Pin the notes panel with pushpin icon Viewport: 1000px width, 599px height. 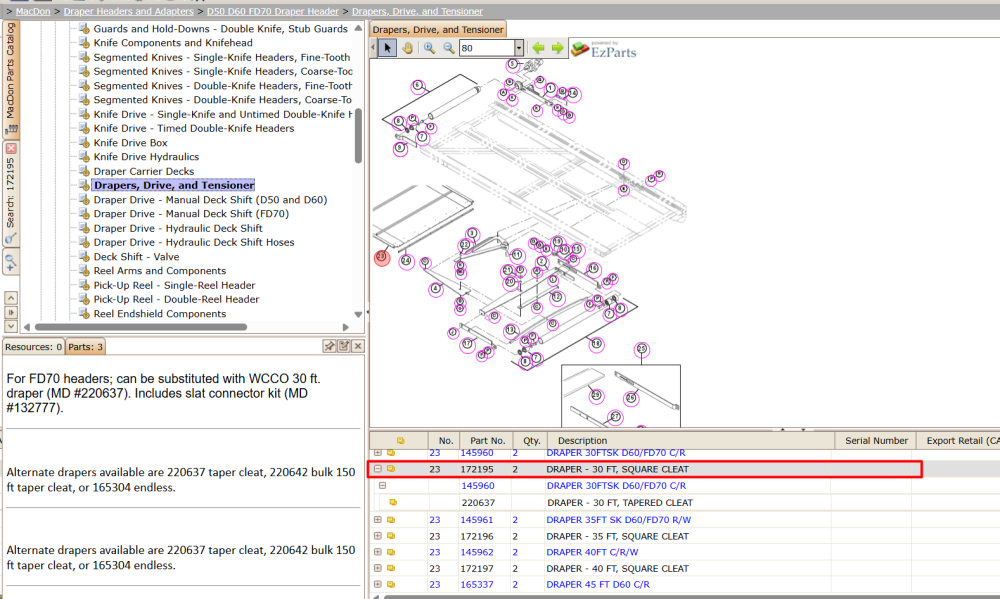(x=329, y=346)
